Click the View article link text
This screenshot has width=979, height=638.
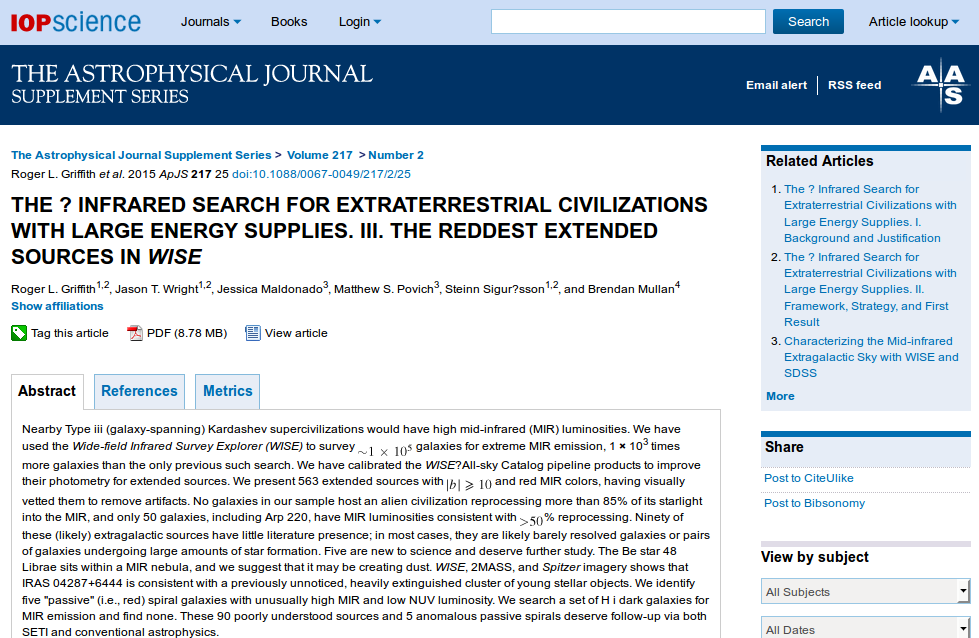pos(296,333)
